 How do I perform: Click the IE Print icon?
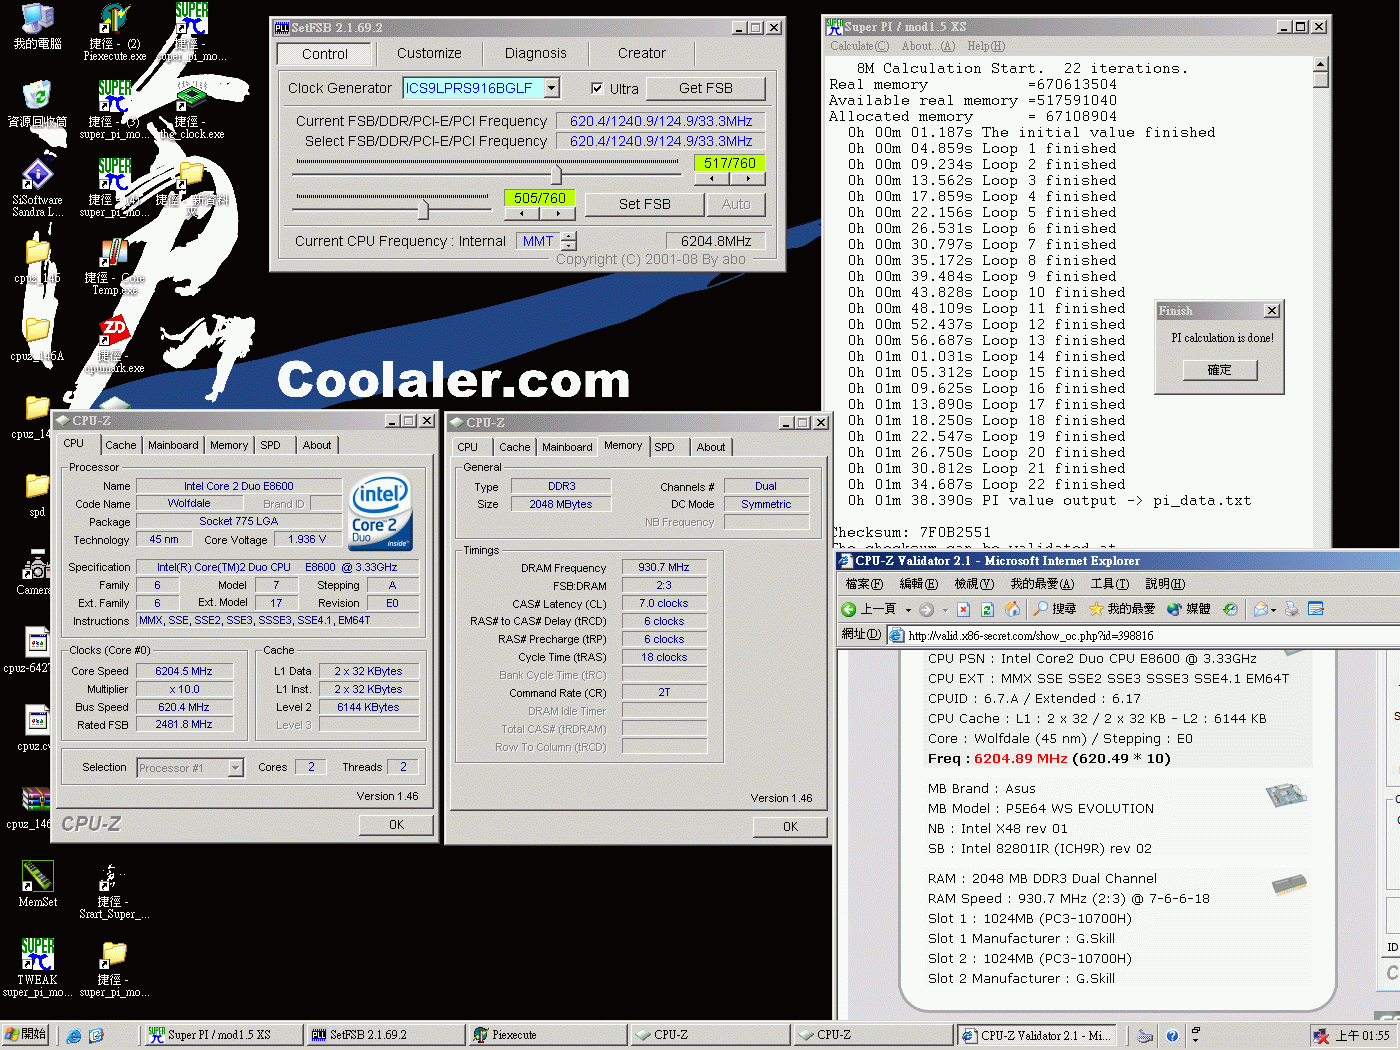(1292, 609)
